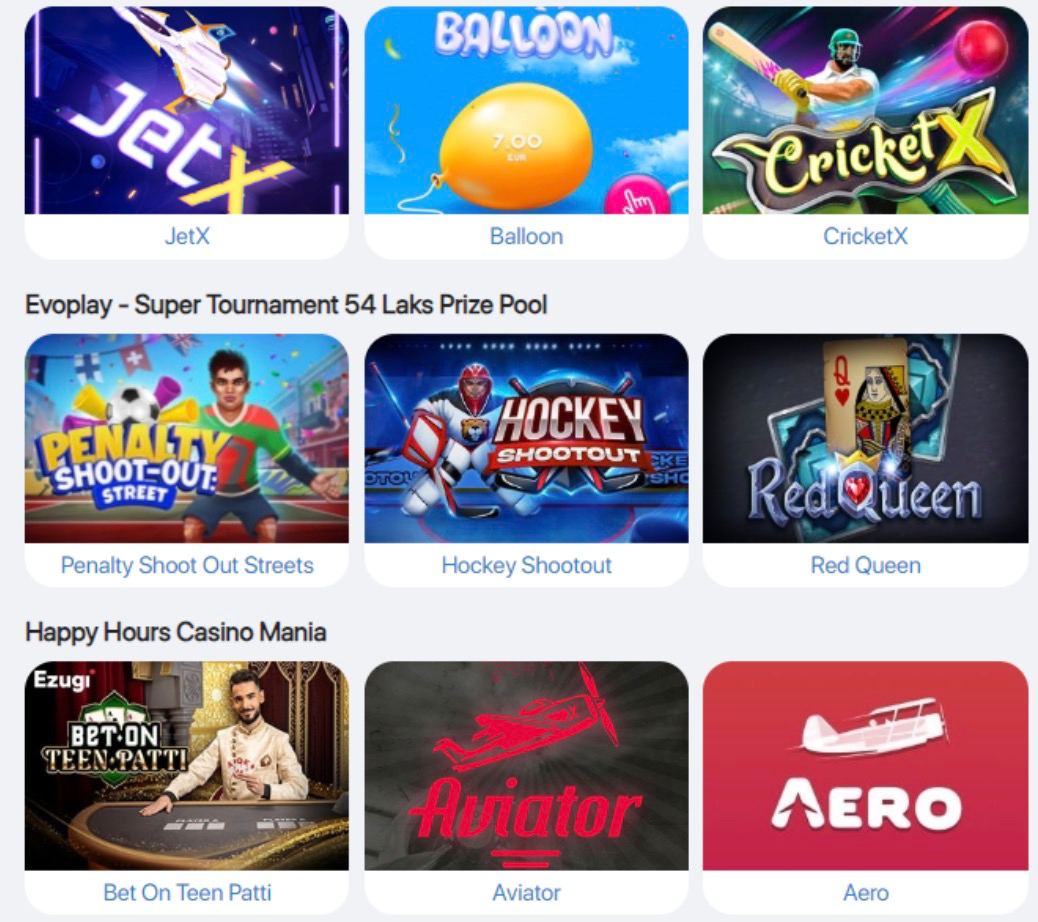
Task: Open the JetX game thumbnail
Action: point(187,111)
